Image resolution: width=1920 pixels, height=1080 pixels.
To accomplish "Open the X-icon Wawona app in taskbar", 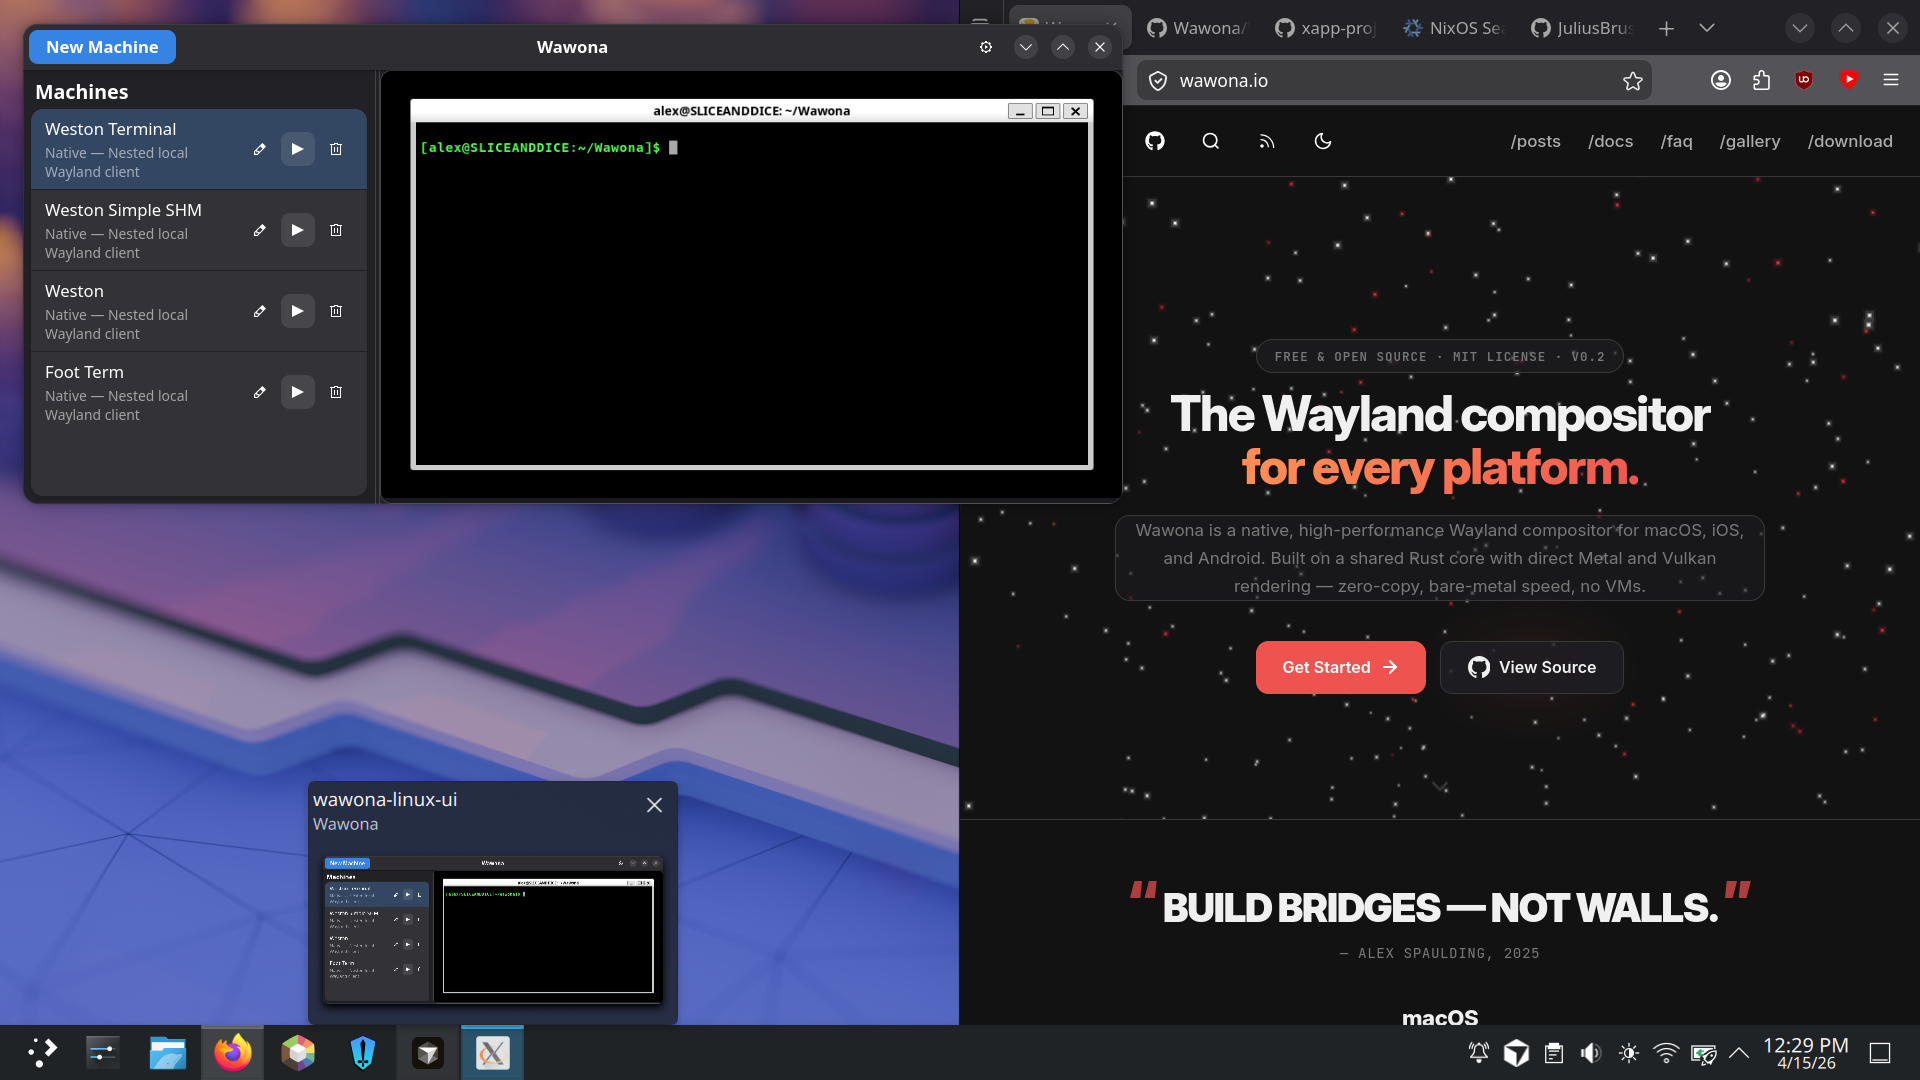I will coord(492,1053).
